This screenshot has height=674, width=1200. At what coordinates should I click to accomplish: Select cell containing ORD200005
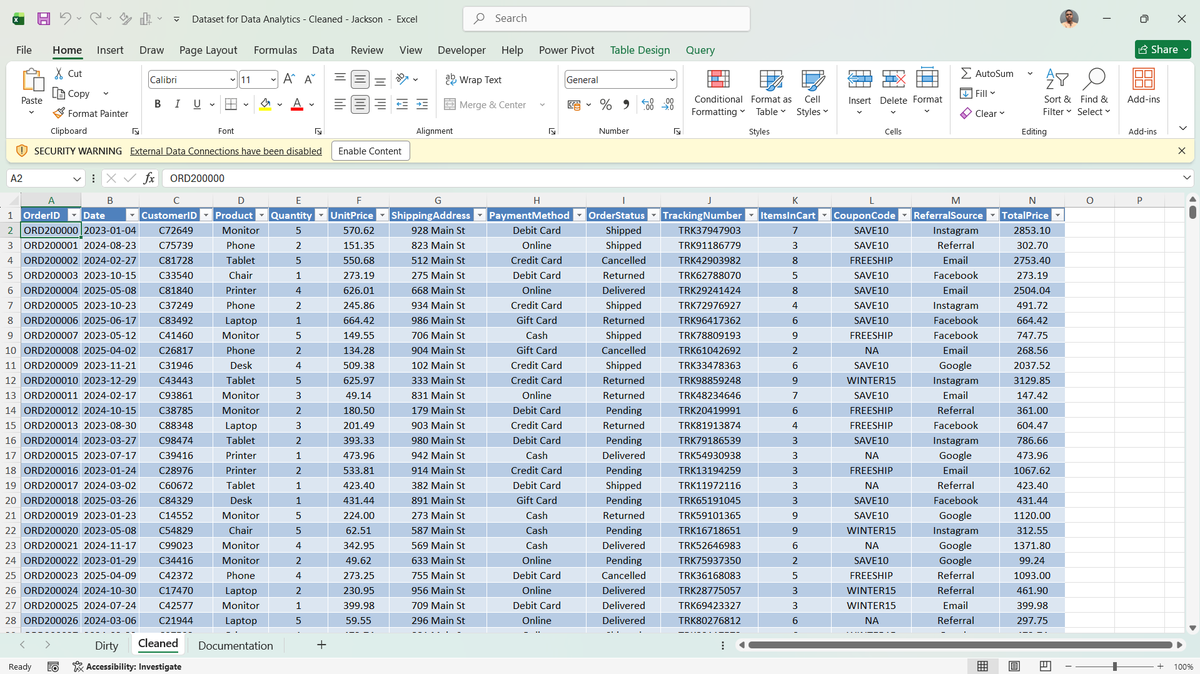pos(50,305)
